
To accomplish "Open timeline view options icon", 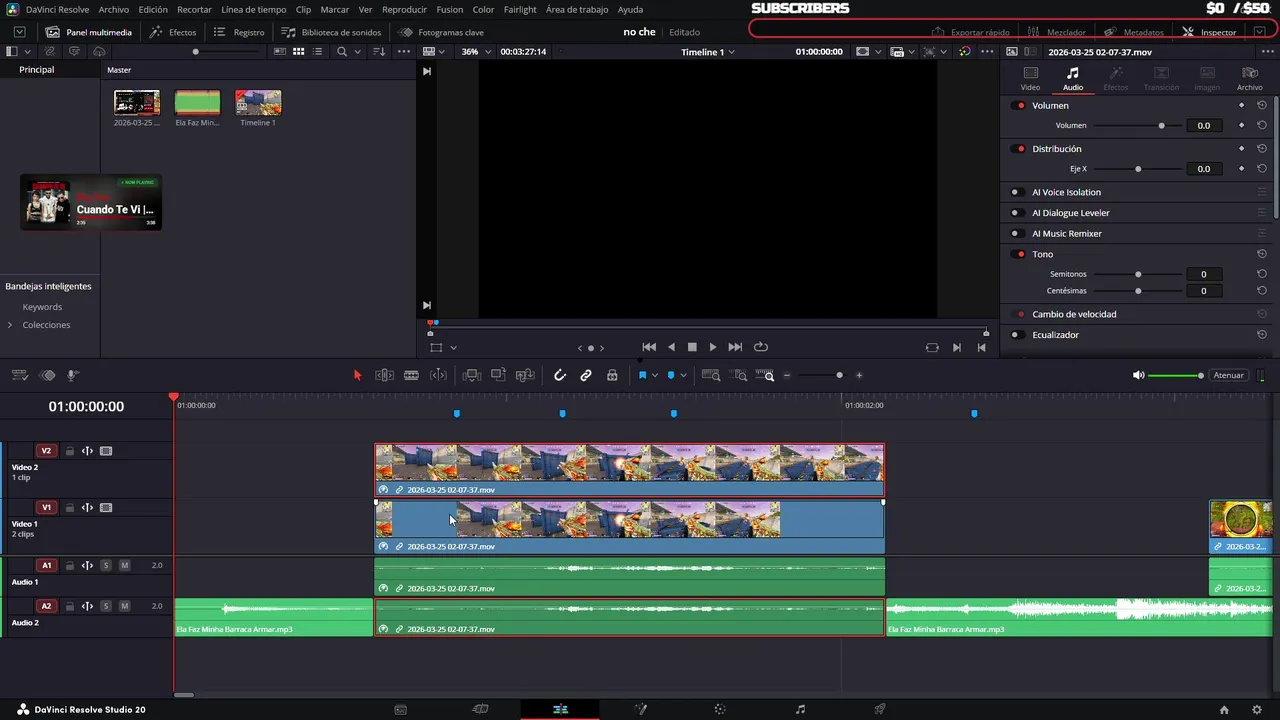I will (19, 375).
